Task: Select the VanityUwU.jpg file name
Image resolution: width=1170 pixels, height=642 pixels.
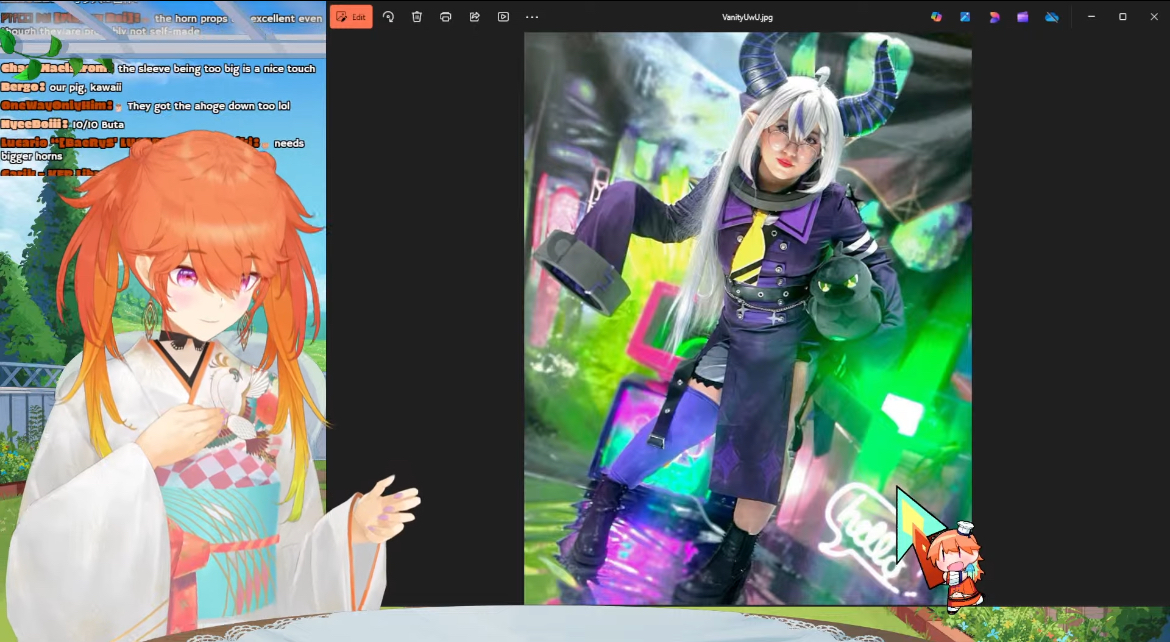Action: coord(747,17)
